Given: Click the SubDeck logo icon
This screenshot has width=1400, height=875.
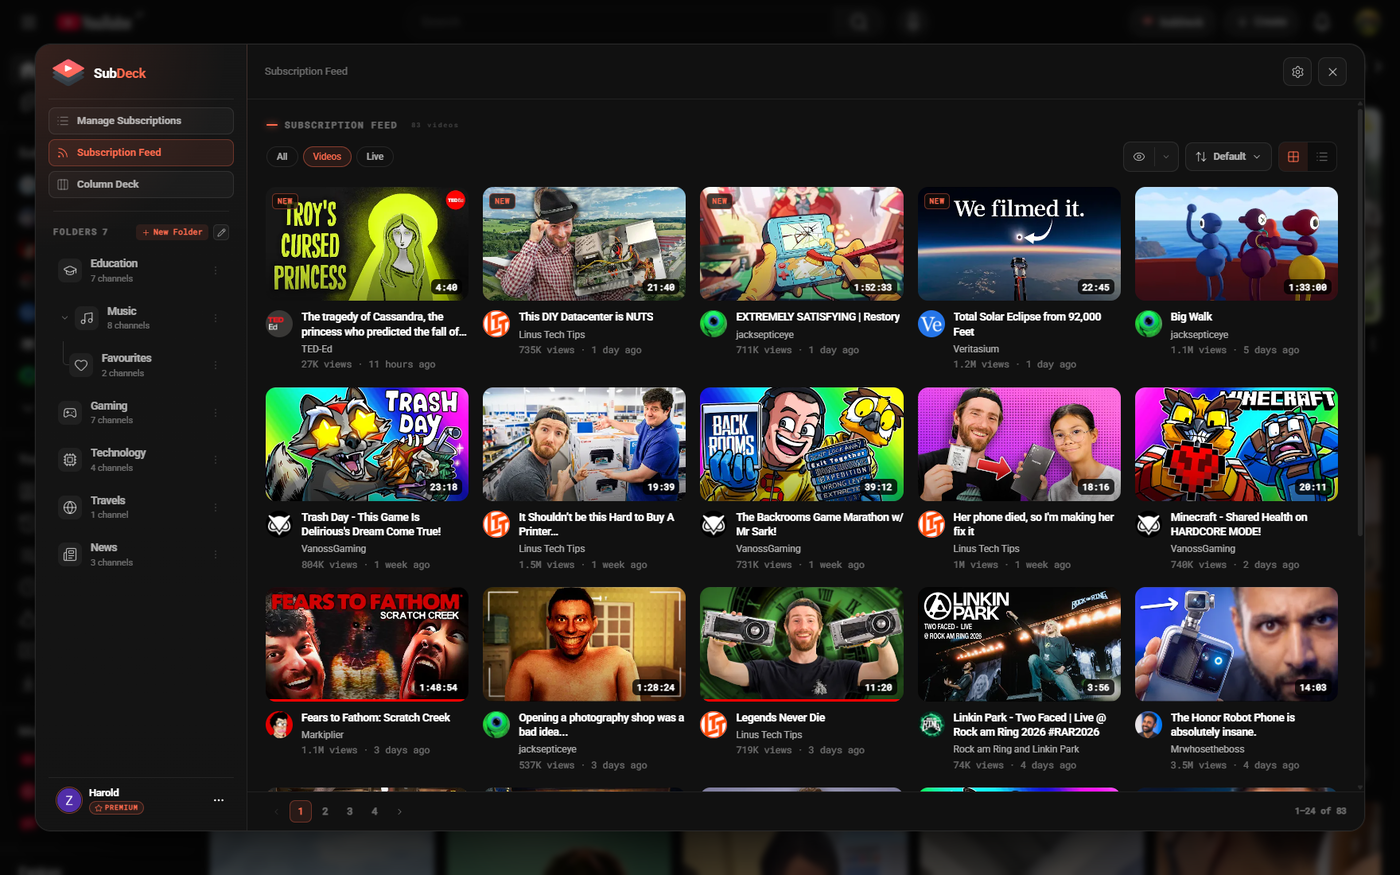Looking at the screenshot, I should 68,71.
